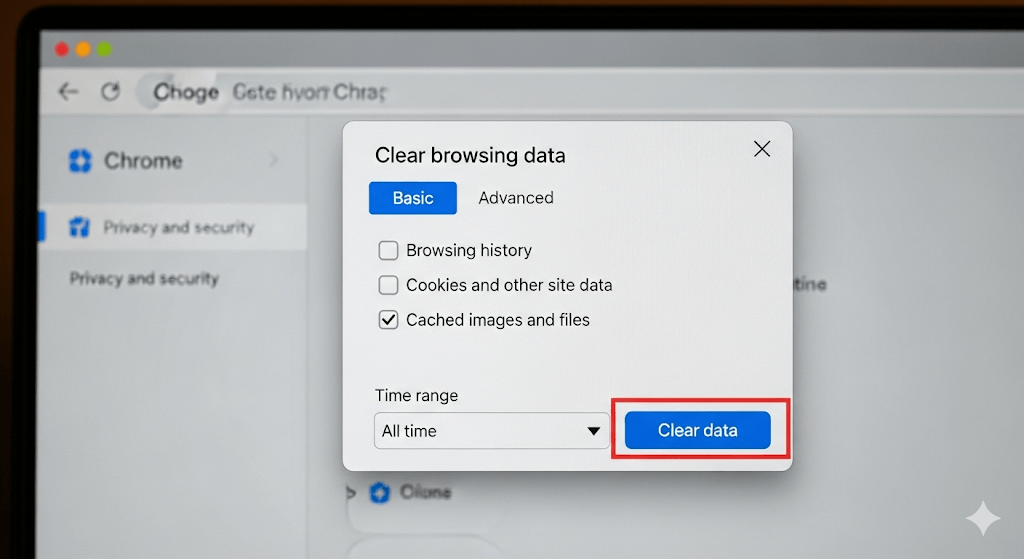Close the Clear browsing data dialog
This screenshot has height=559, width=1024.
(x=761, y=149)
